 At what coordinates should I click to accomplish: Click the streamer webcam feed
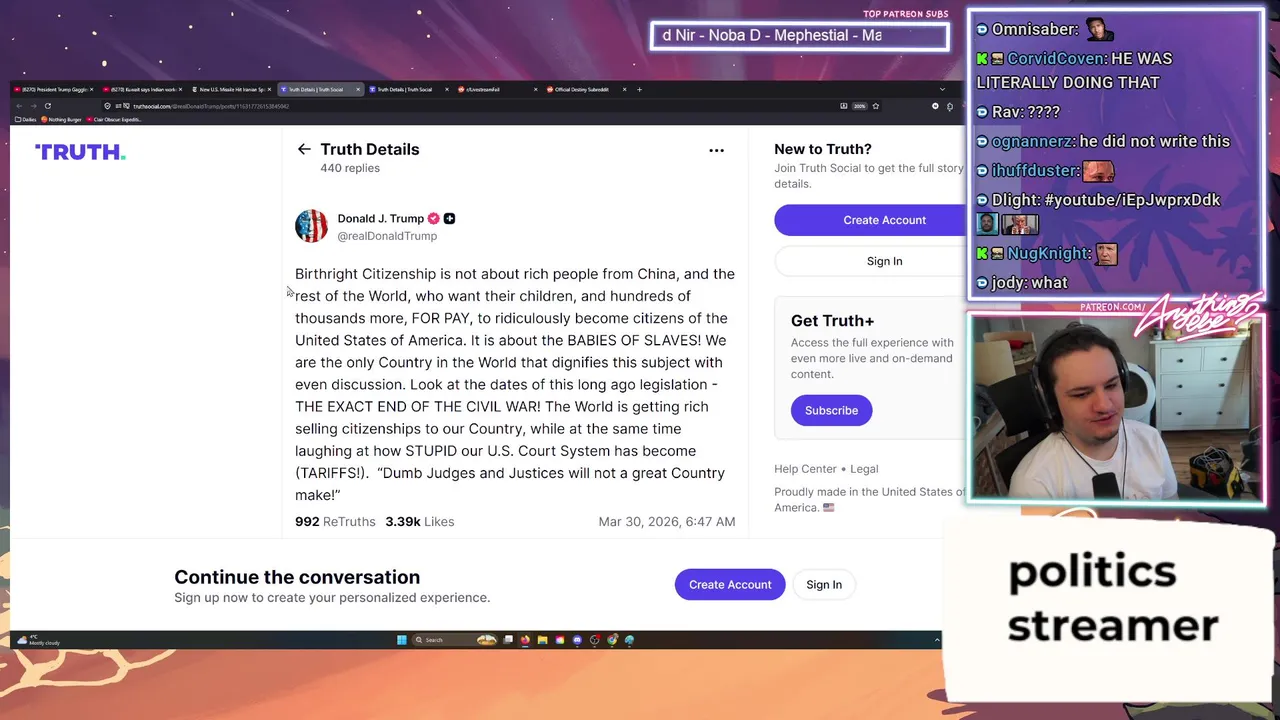pyautogui.click(x=1116, y=407)
